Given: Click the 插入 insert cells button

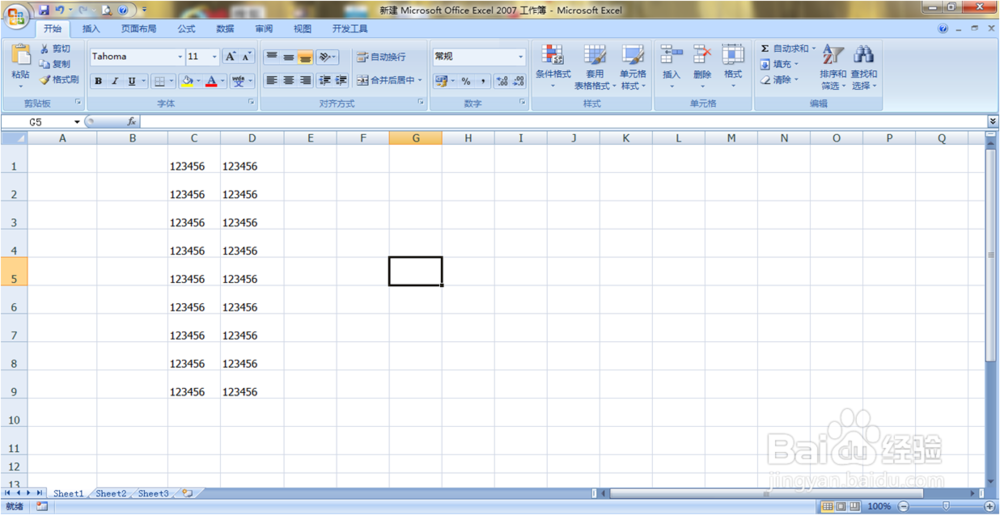Looking at the screenshot, I should coord(672,67).
